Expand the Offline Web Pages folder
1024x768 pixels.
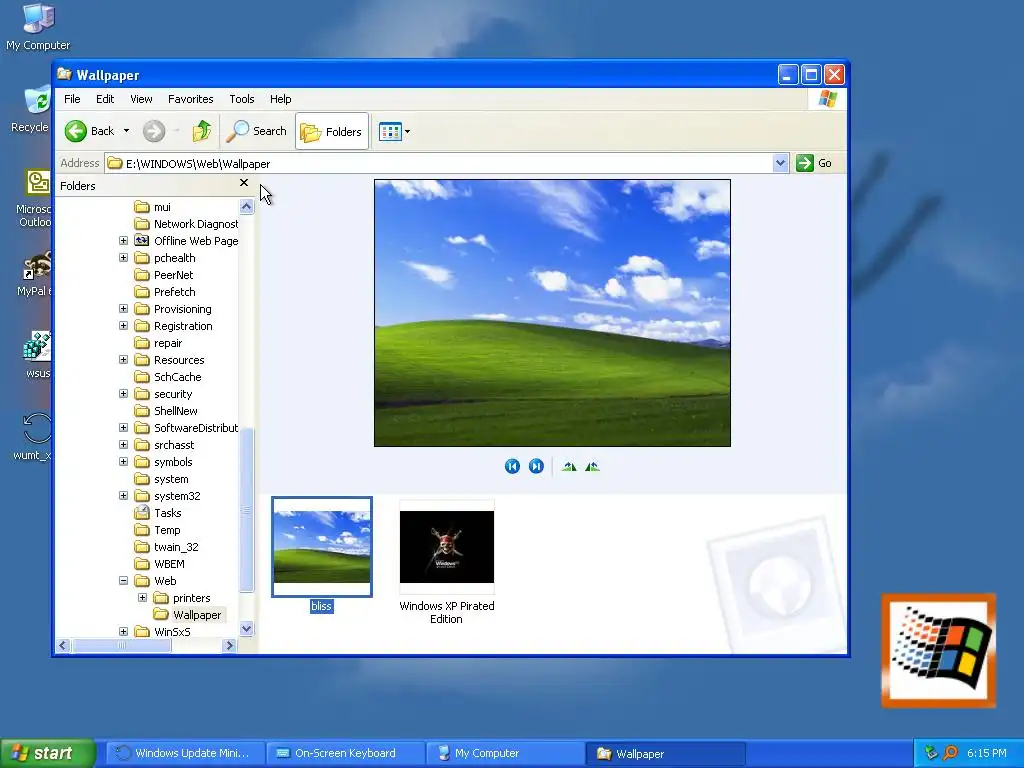(x=123, y=241)
